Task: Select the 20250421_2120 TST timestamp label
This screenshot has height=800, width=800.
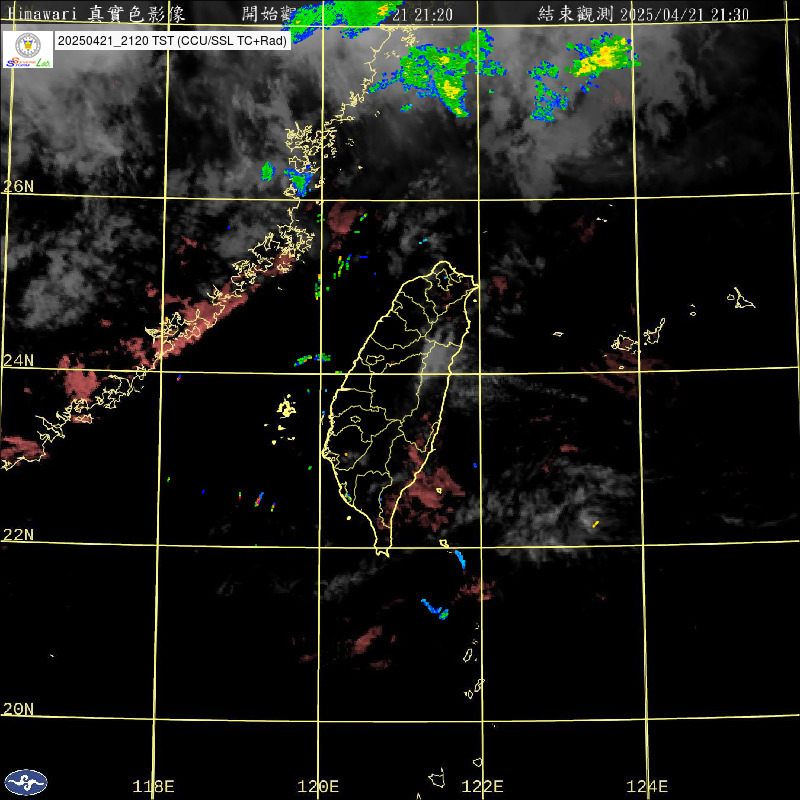Action: point(172,41)
